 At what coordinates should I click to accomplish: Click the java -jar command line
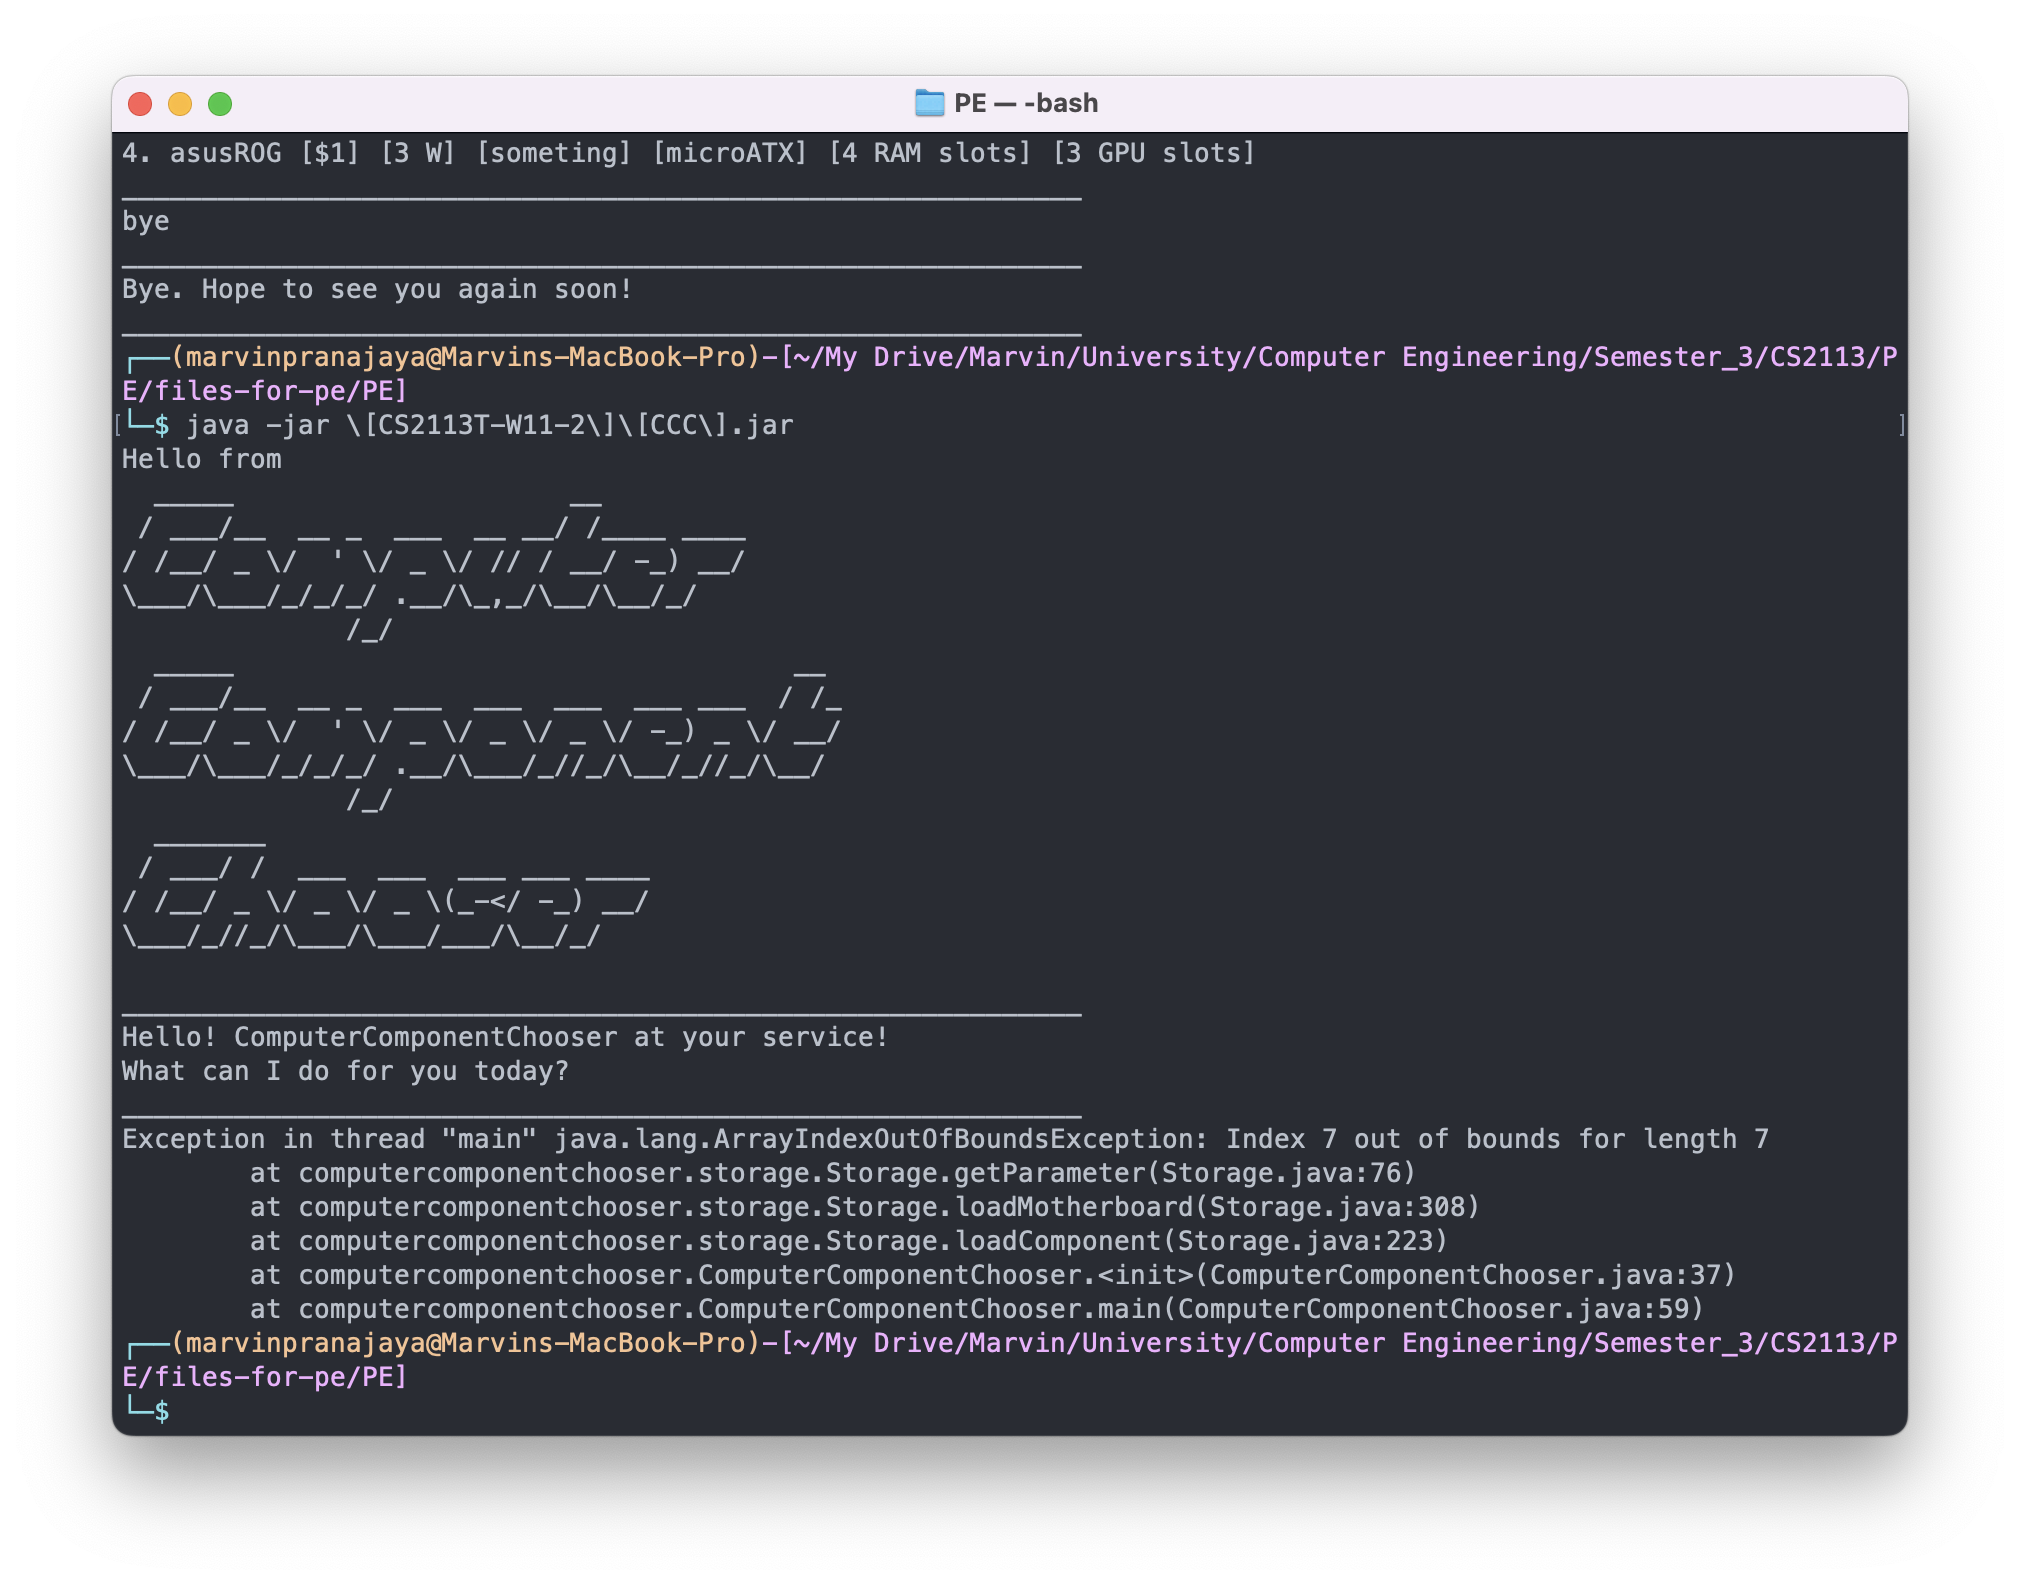click(x=490, y=426)
